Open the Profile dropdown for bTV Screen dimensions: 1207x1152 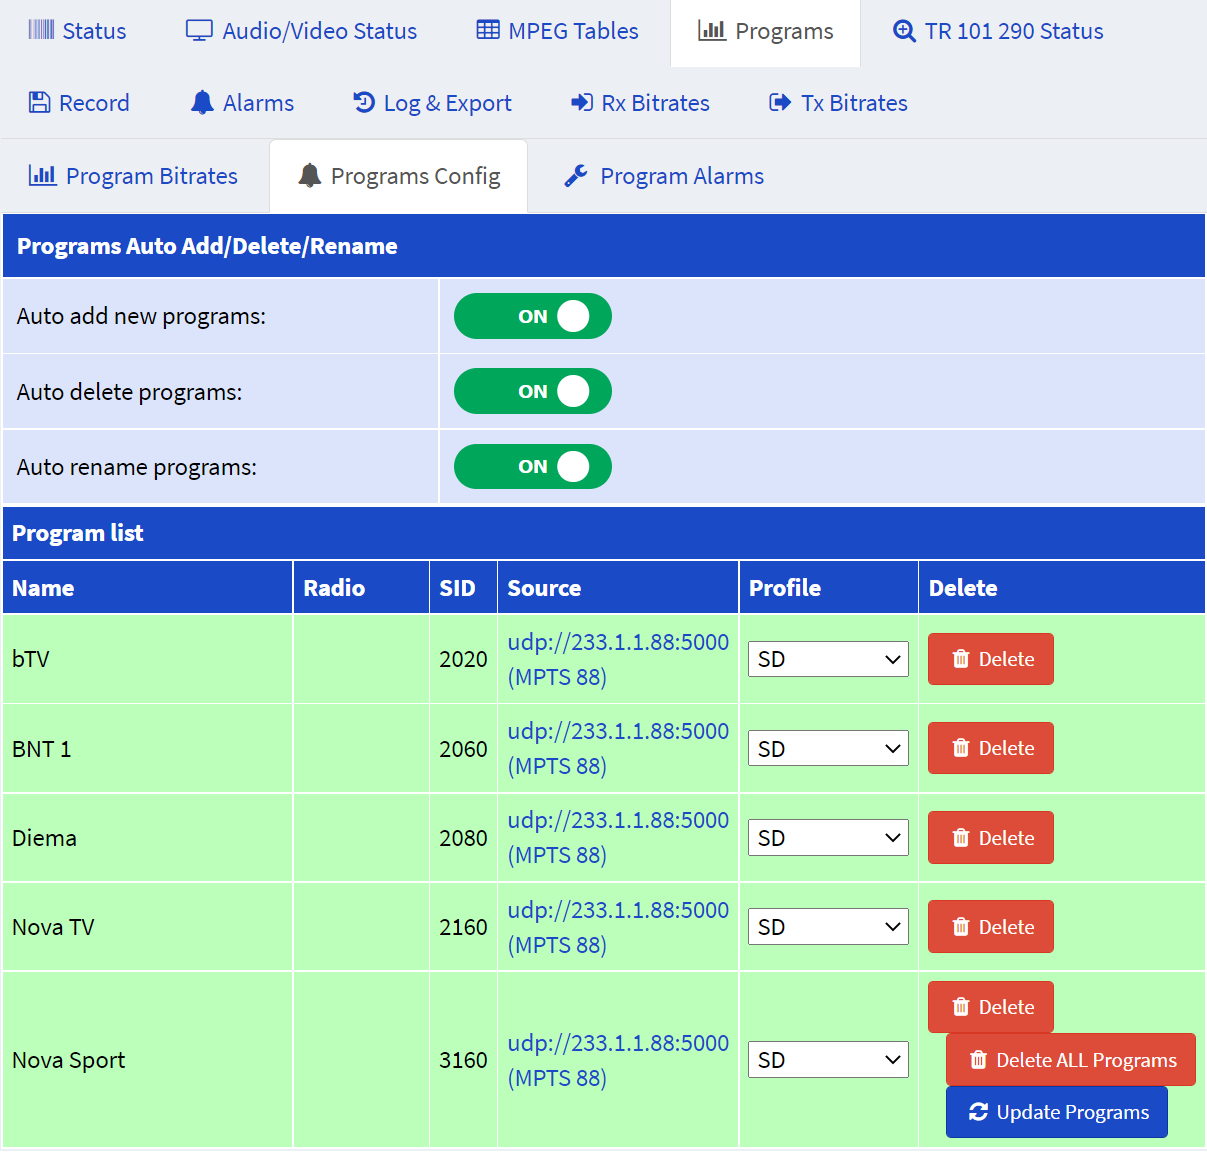coord(828,659)
